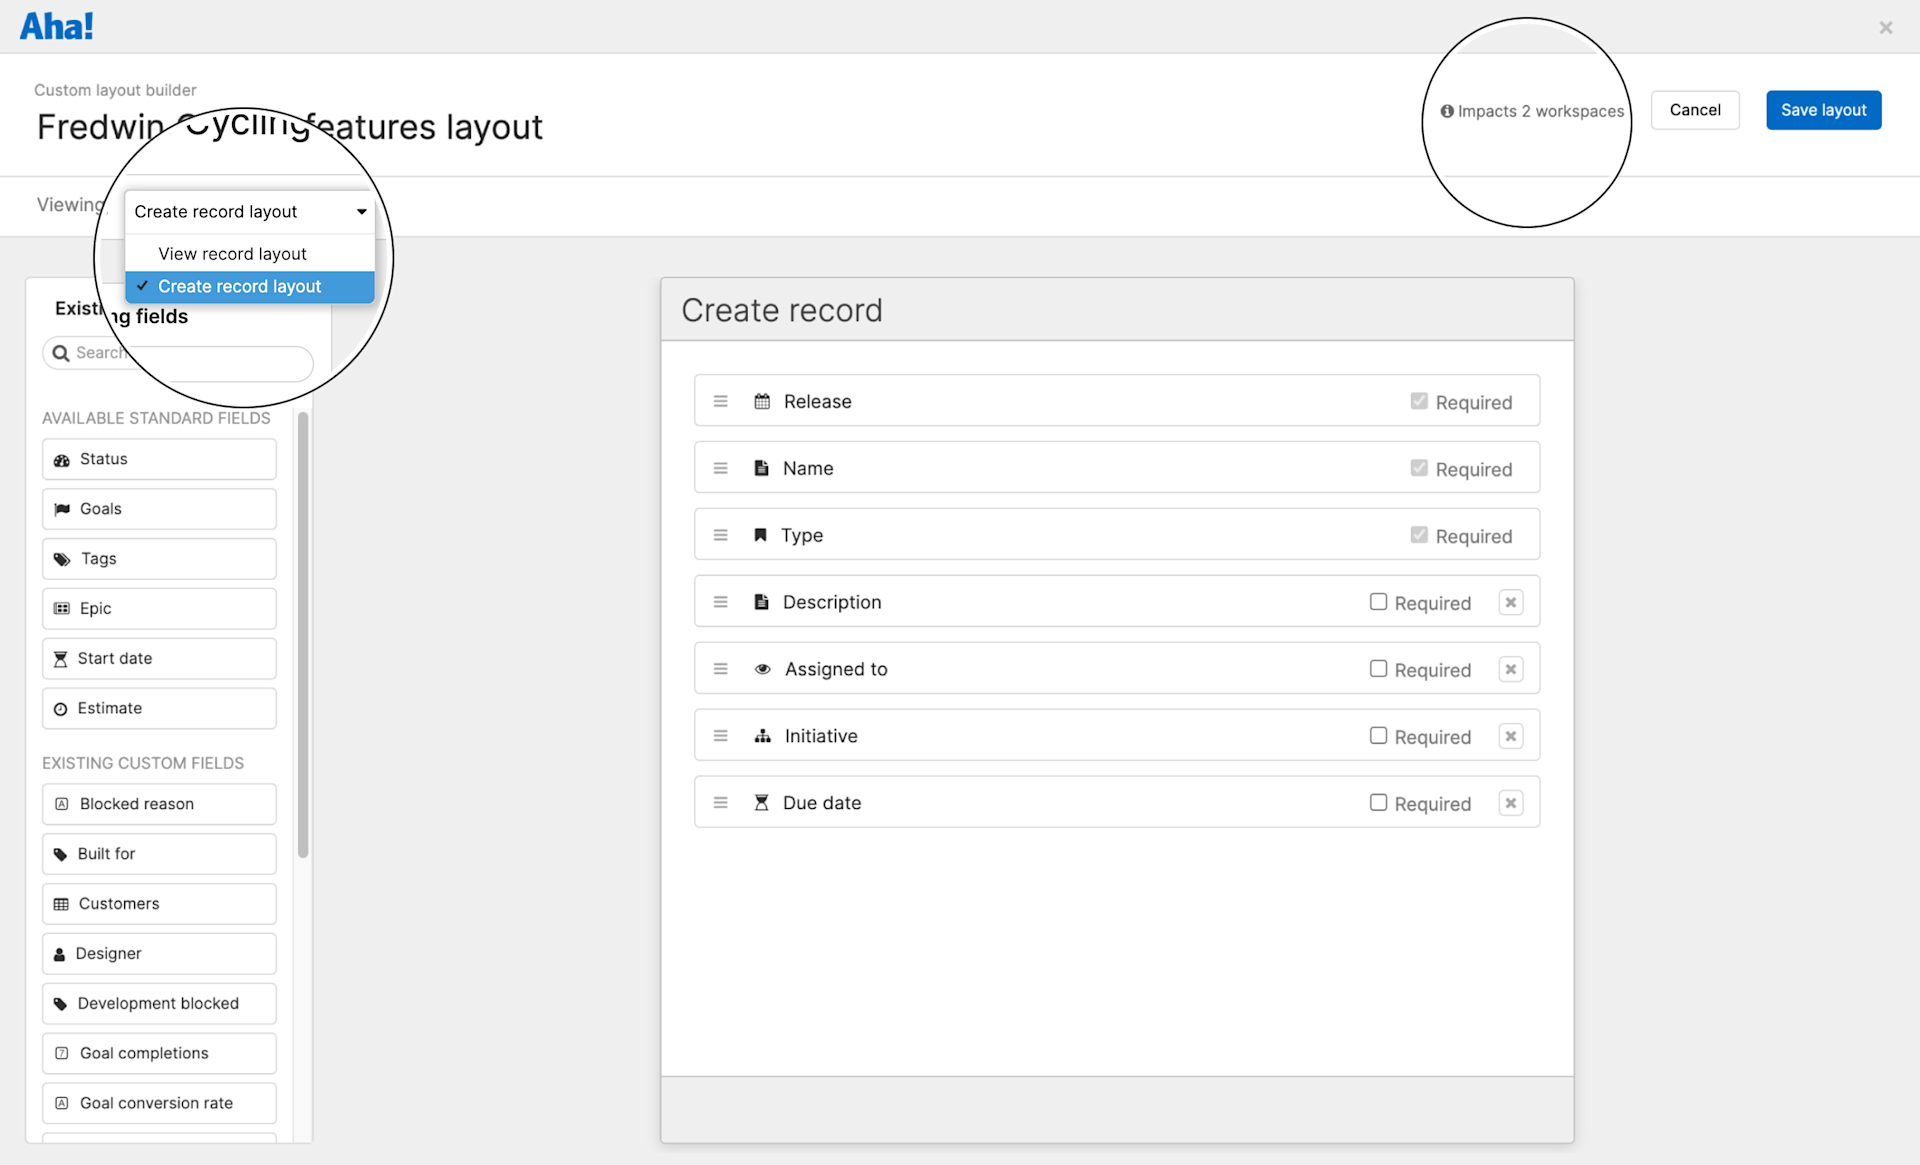Remove the Due date field

click(x=1510, y=802)
